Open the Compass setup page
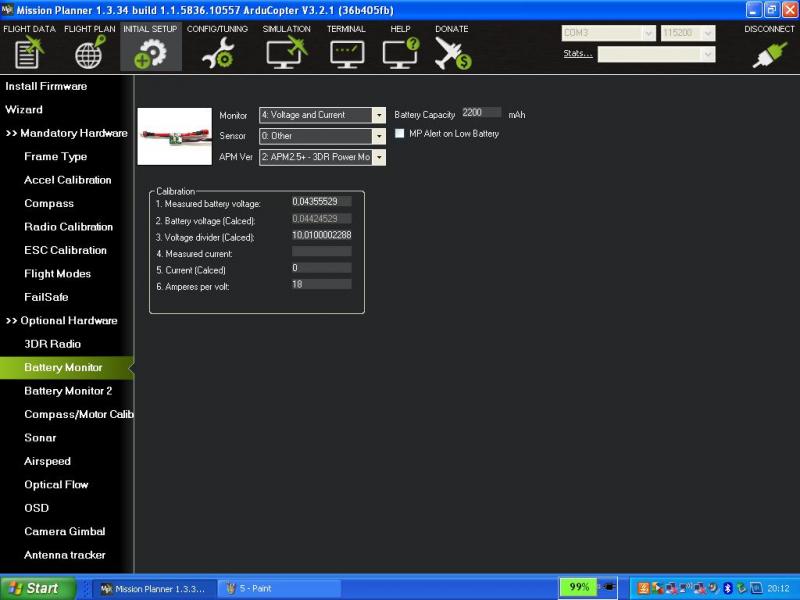800x600 pixels. point(49,204)
